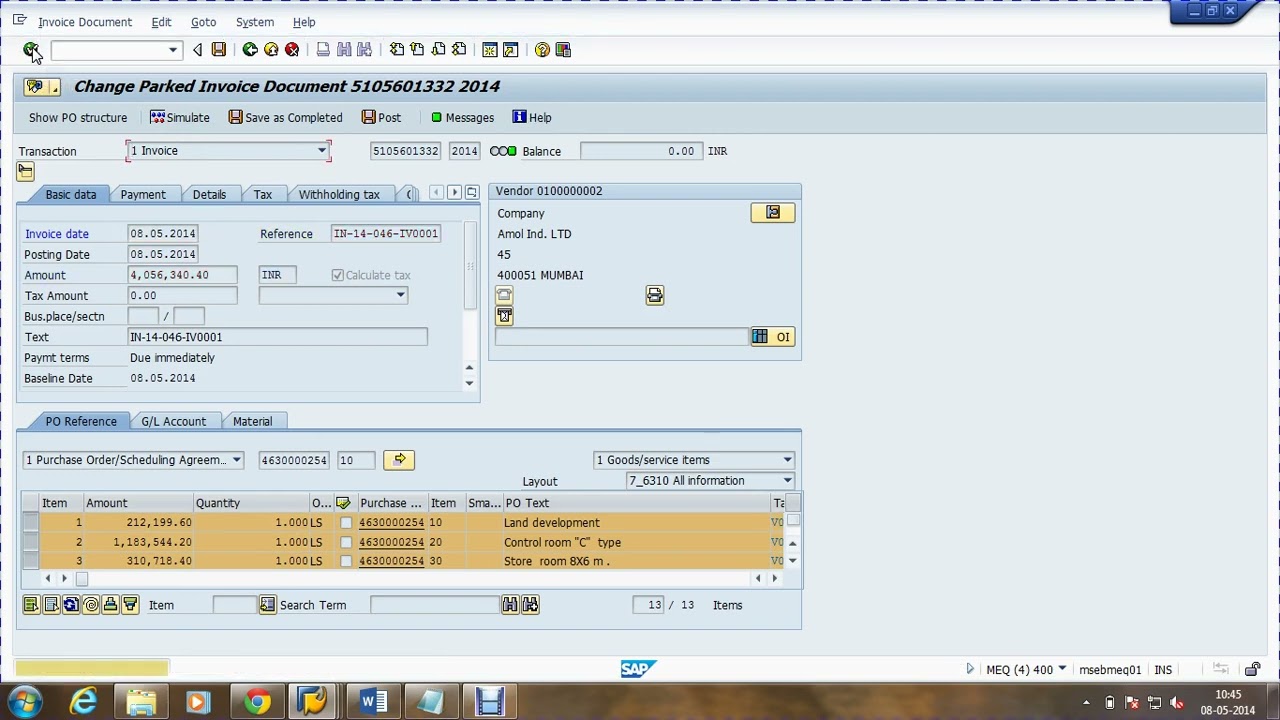Switch to the Withholding tax tab
Viewport: 1280px width, 720px height.
339,195
